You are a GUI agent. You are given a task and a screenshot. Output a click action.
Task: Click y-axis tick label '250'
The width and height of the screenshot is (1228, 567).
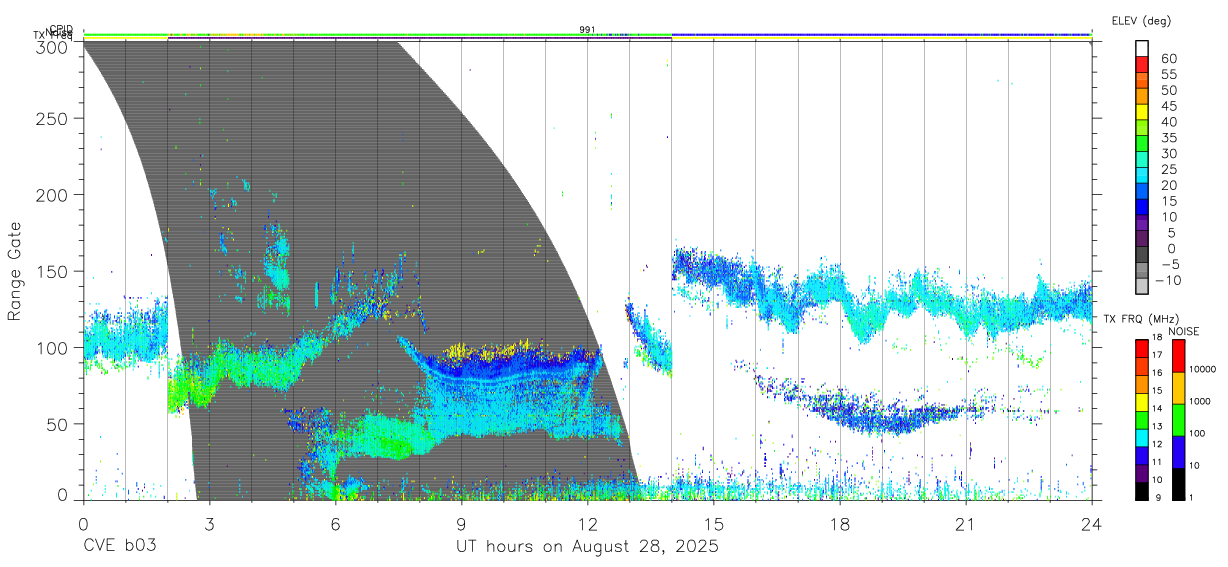pos(53,118)
